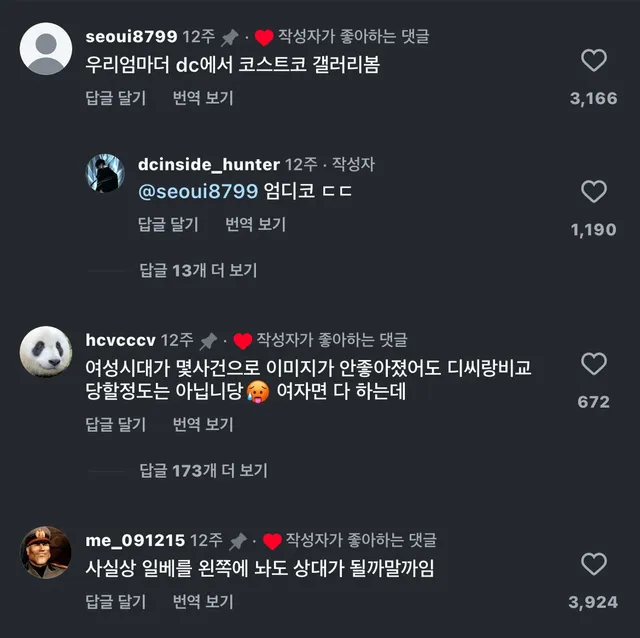The image size is (640, 638).
Task: Expand 13 more replies (답글 13개 더 보기)
Action: [197, 270]
